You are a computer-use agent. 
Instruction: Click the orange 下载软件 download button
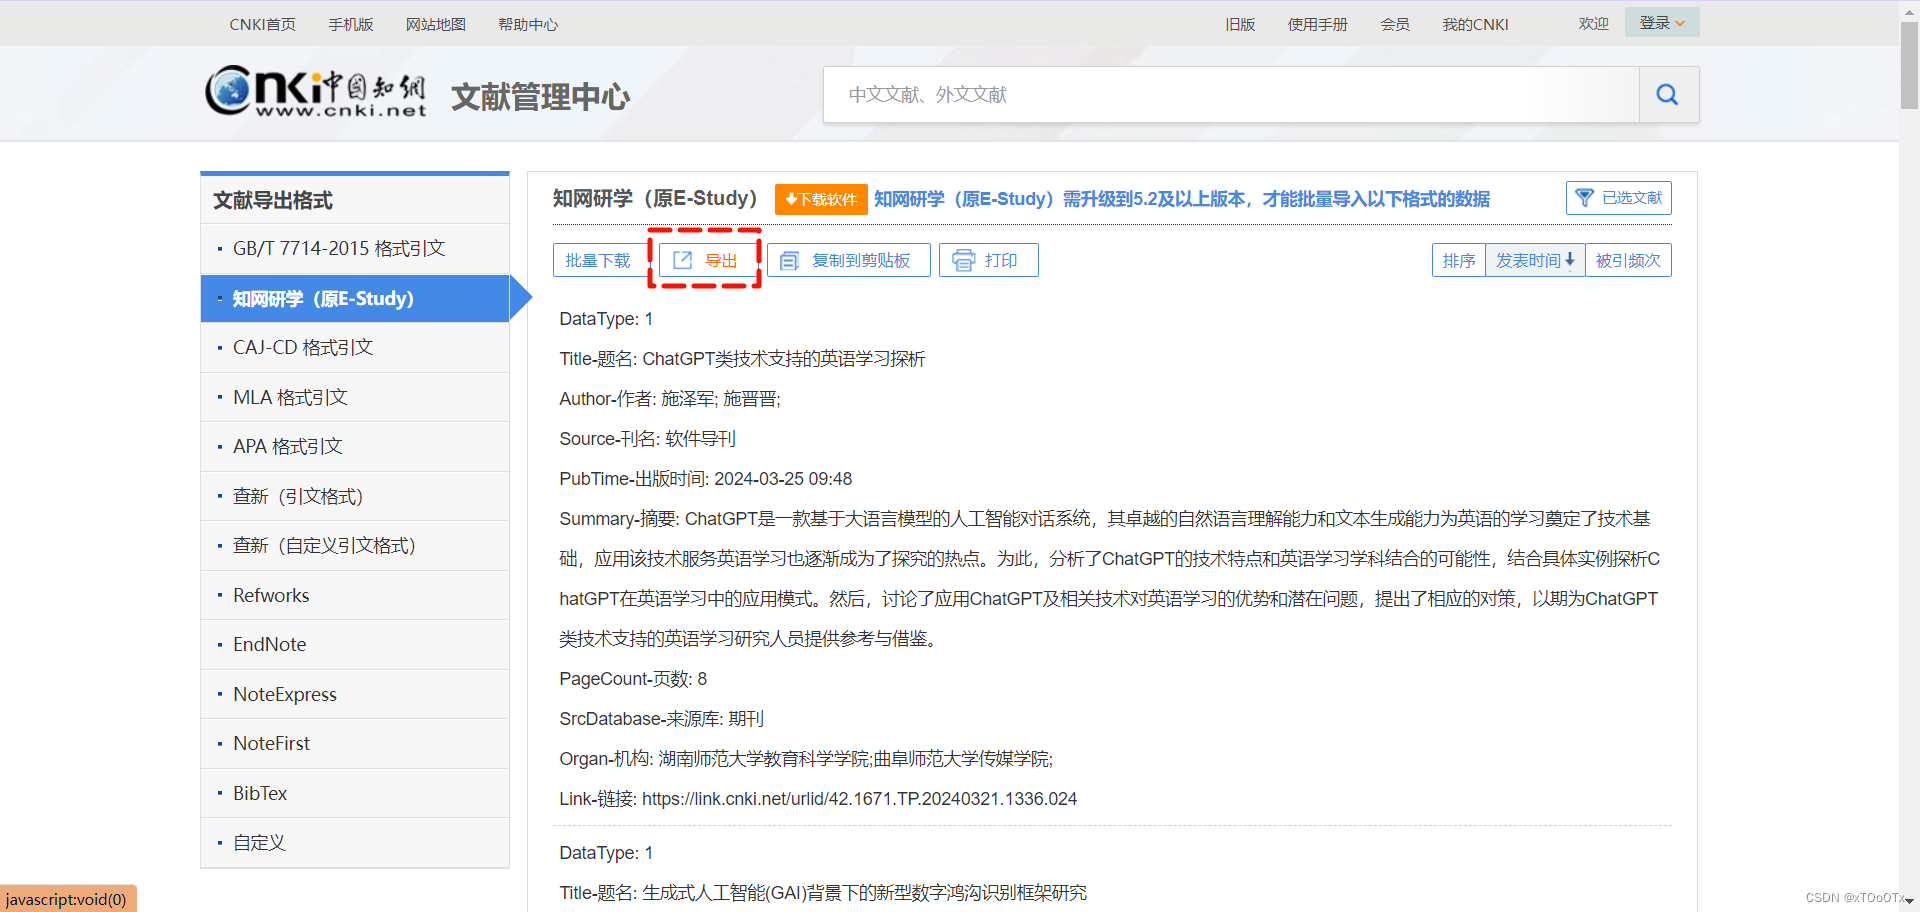821,199
